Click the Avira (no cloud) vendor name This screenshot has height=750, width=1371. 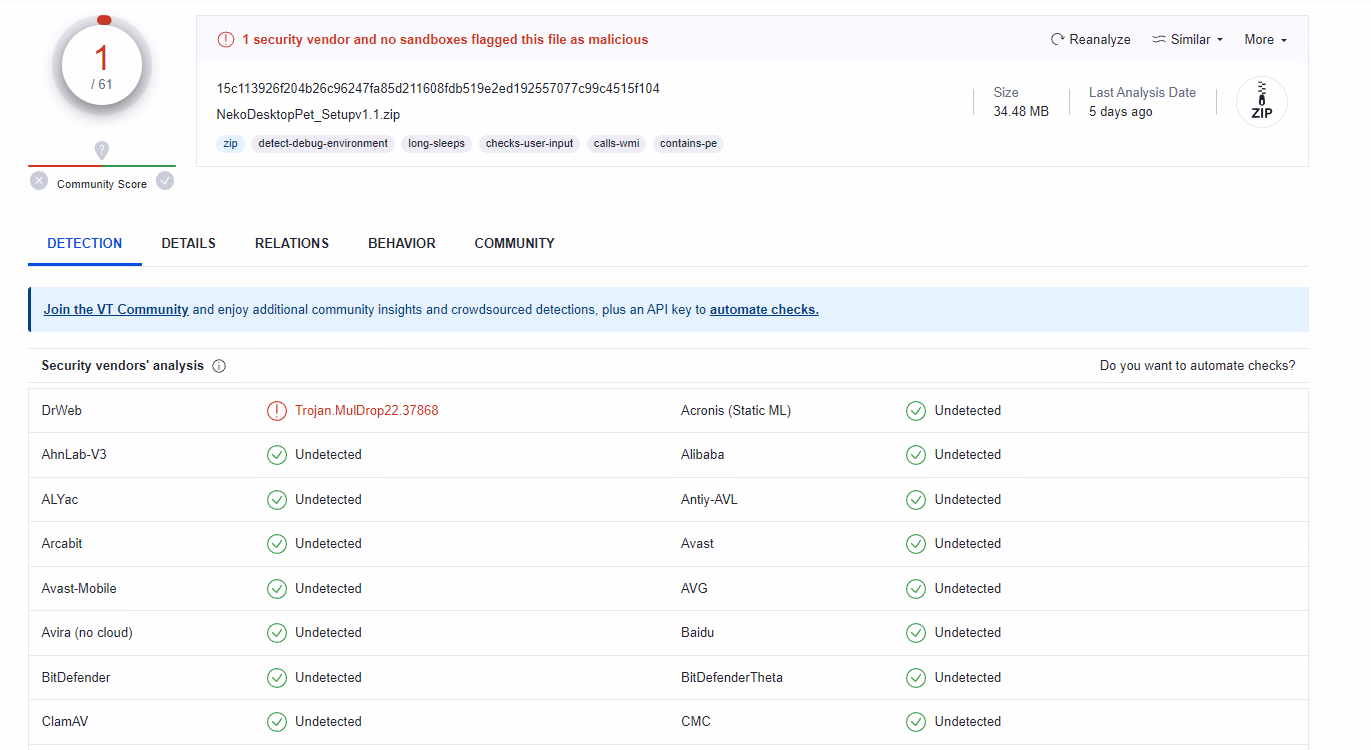coord(87,633)
